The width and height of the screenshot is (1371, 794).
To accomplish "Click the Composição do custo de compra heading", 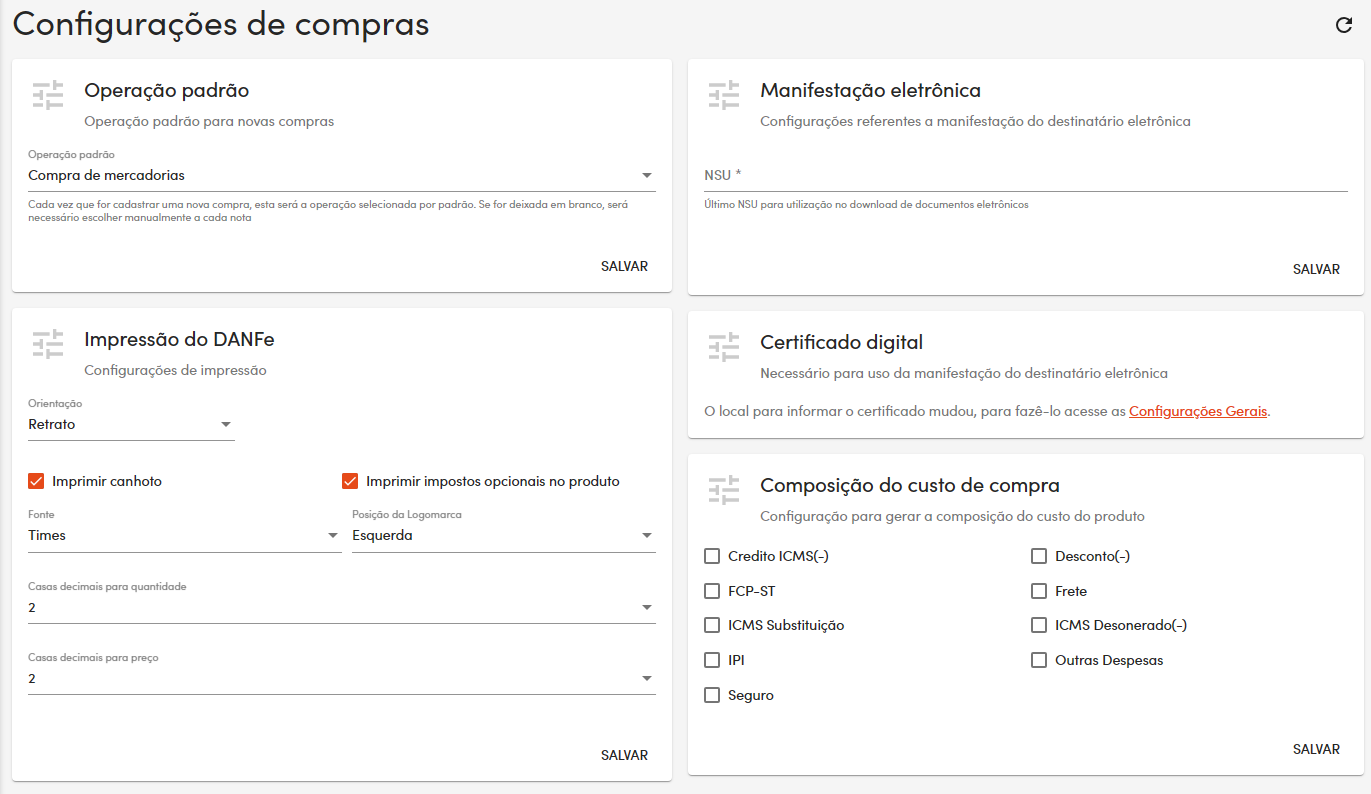I will click(x=910, y=486).
